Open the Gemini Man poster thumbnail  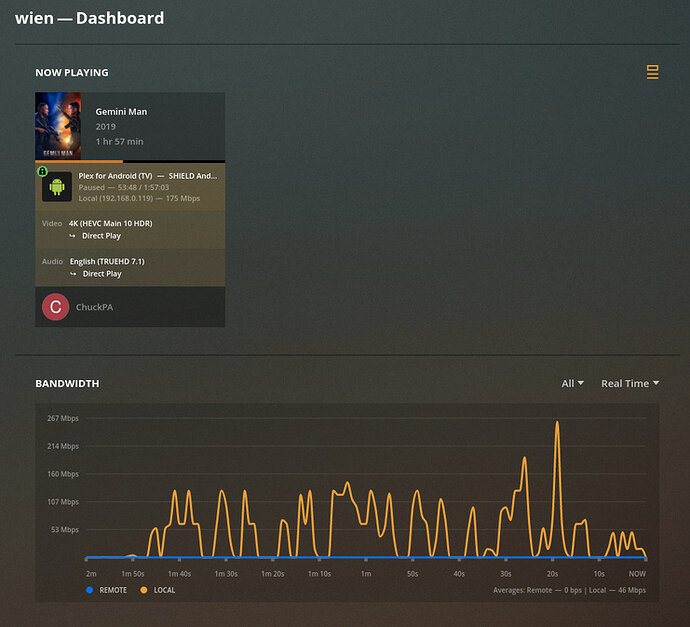58,126
